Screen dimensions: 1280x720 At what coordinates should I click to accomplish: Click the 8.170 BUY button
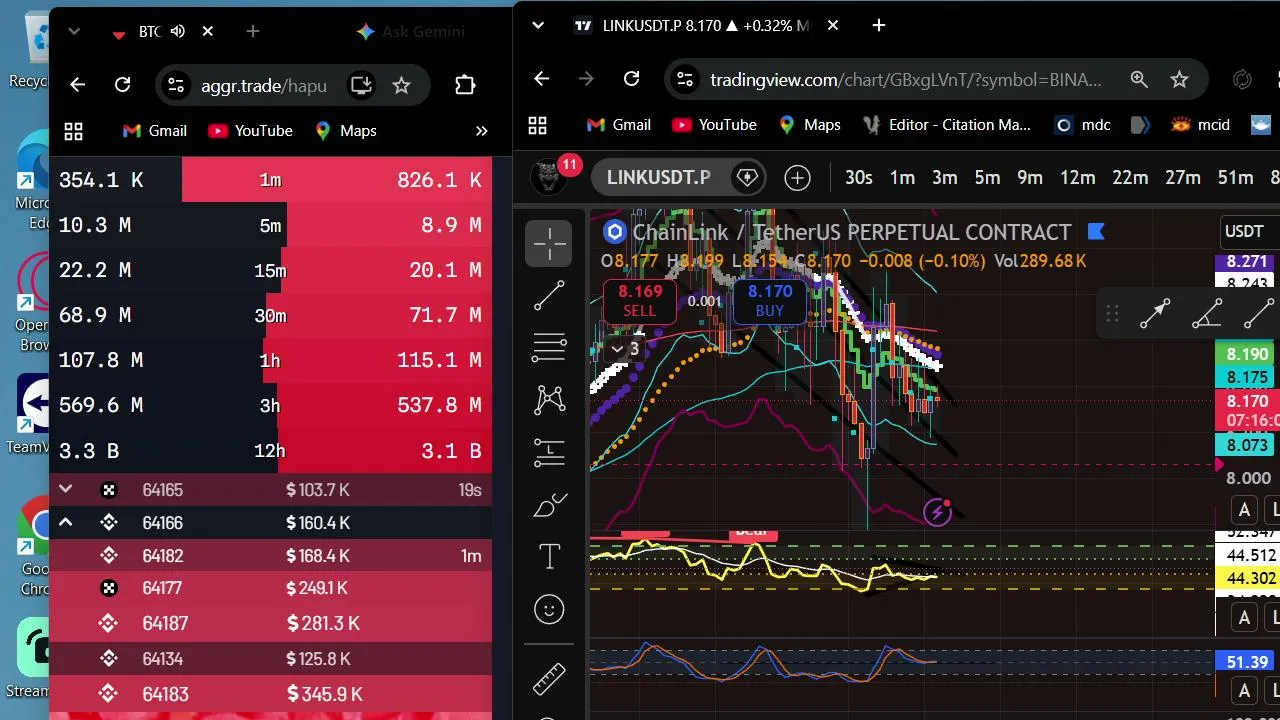coord(770,301)
